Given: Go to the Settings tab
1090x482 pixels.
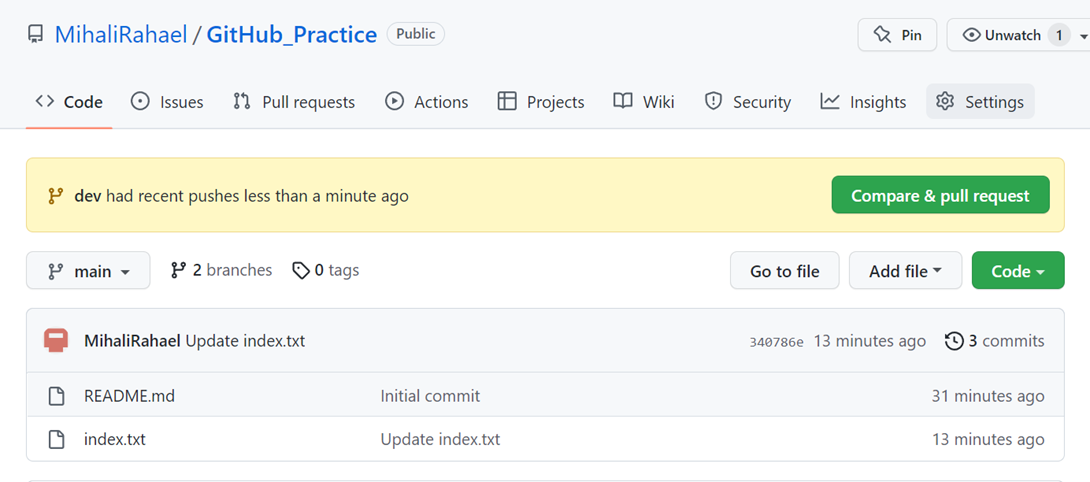Looking at the screenshot, I should [x=980, y=102].
